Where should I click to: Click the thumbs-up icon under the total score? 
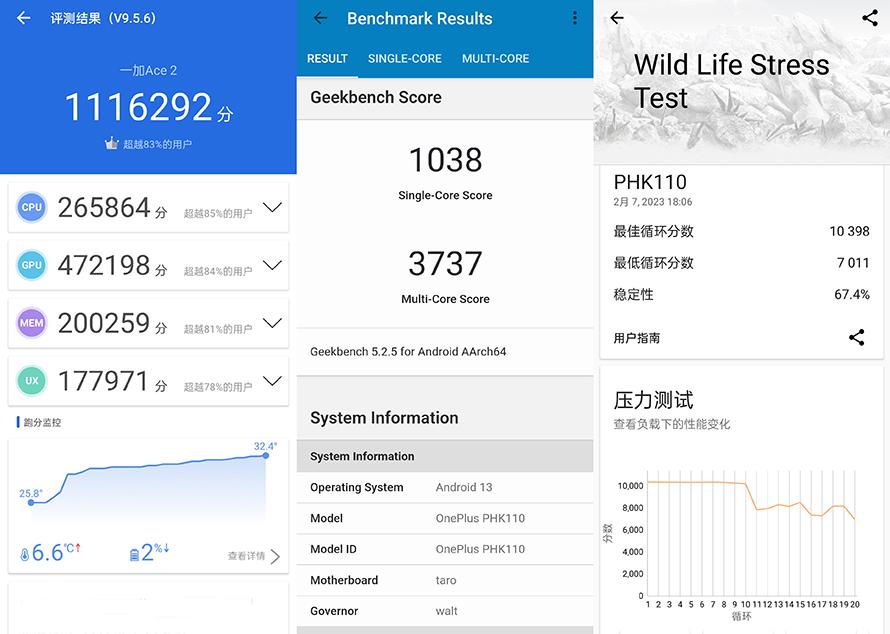point(112,143)
